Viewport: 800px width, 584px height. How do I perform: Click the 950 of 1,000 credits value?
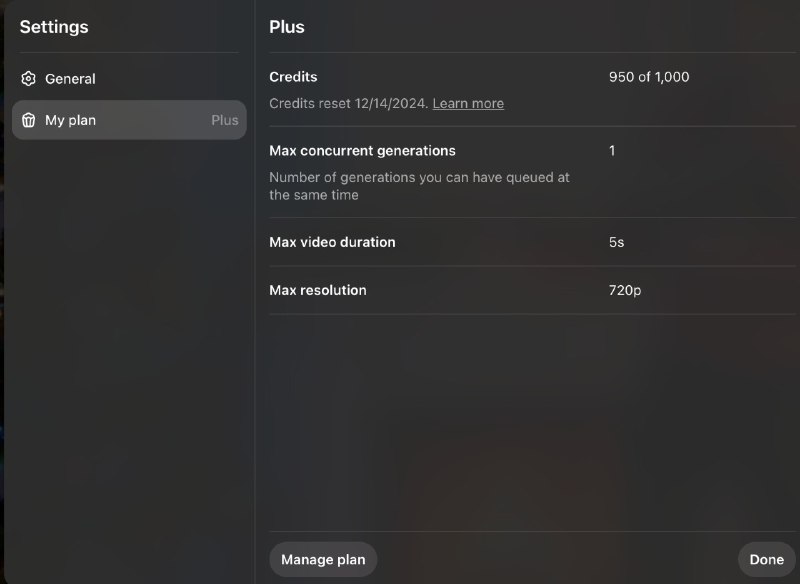(x=648, y=77)
